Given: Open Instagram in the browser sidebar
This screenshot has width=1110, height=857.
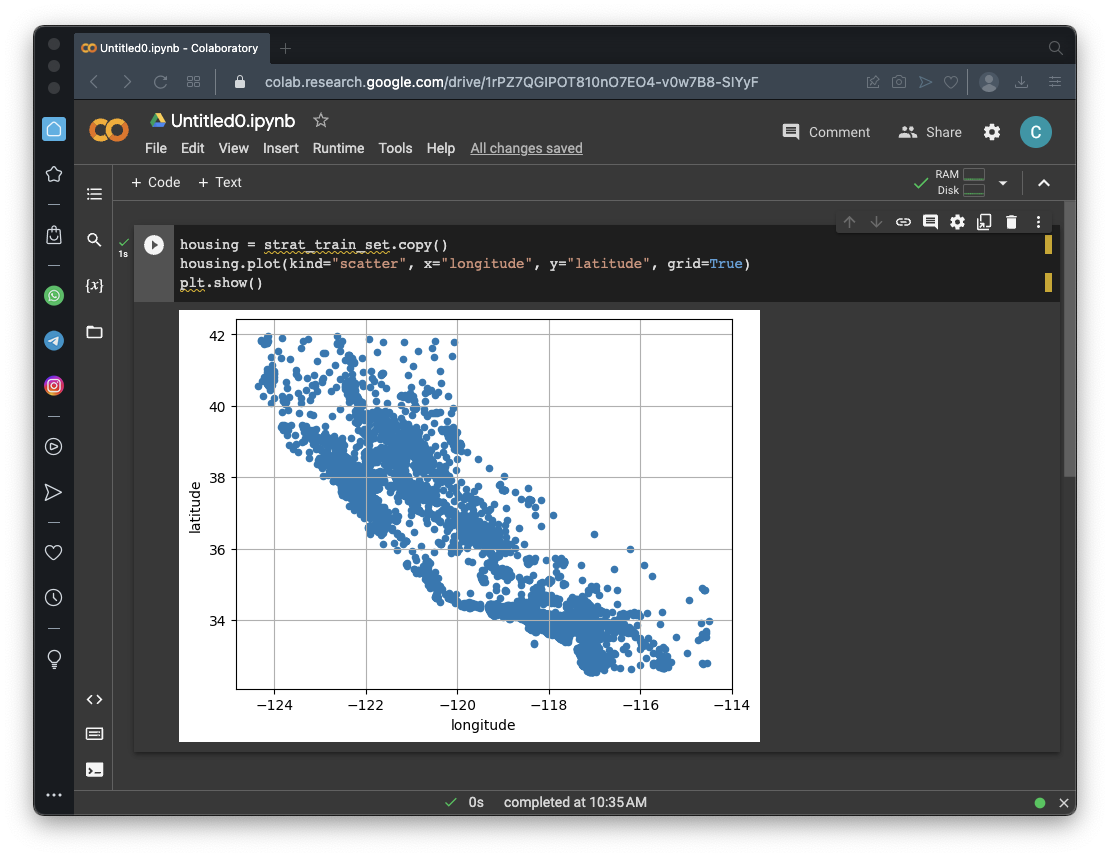Looking at the screenshot, I should [x=54, y=386].
